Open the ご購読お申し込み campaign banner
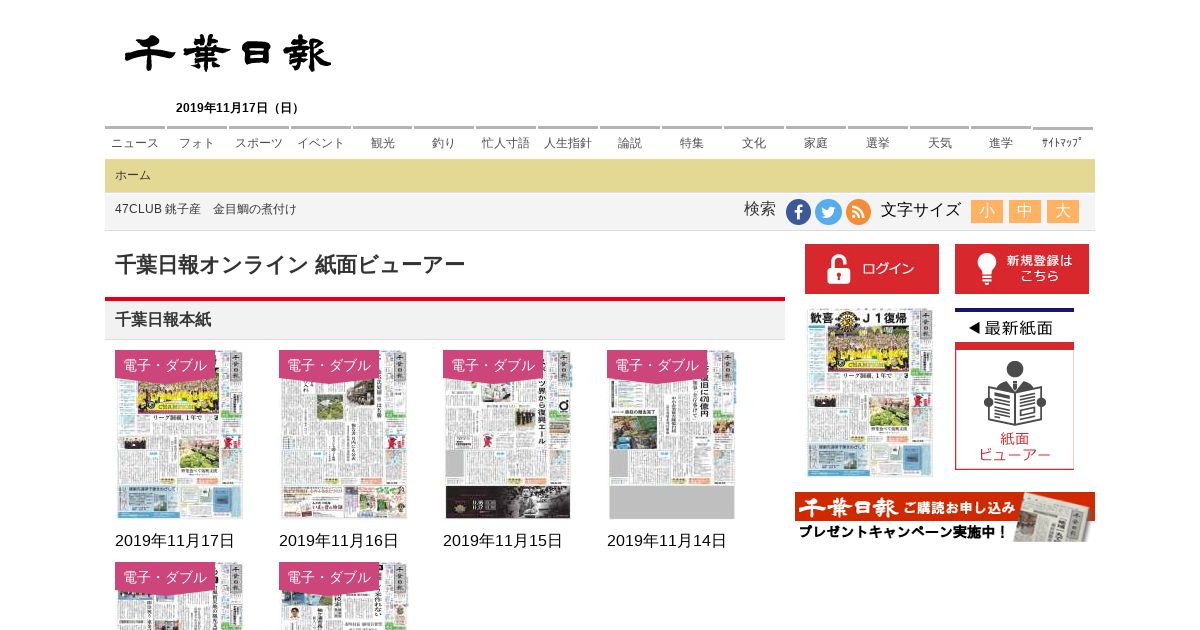Screen dimensions: 1200x630 [x=945, y=517]
